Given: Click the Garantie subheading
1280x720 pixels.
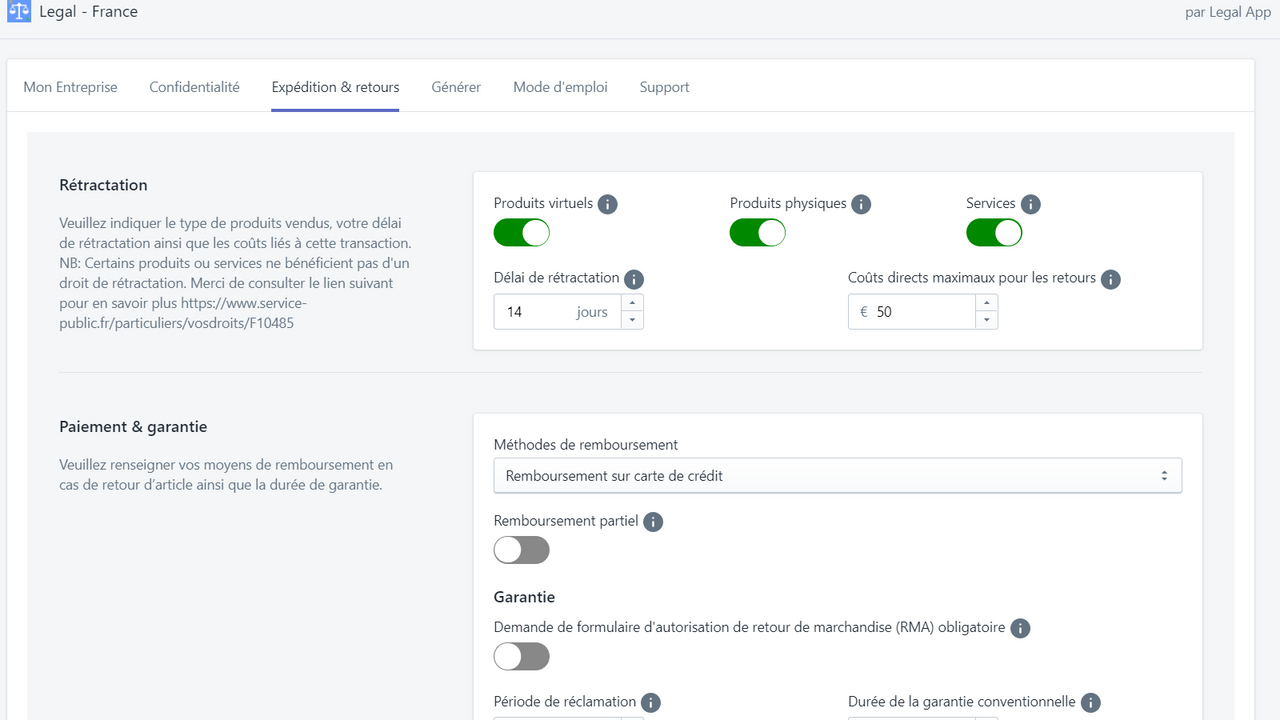Looking at the screenshot, I should tap(524, 597).
